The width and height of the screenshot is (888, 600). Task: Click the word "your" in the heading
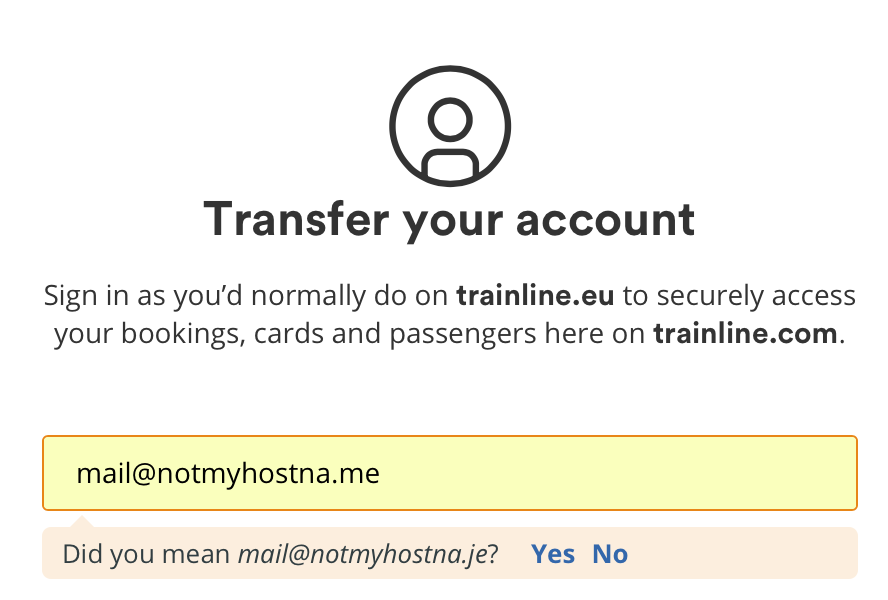(450, 219)
